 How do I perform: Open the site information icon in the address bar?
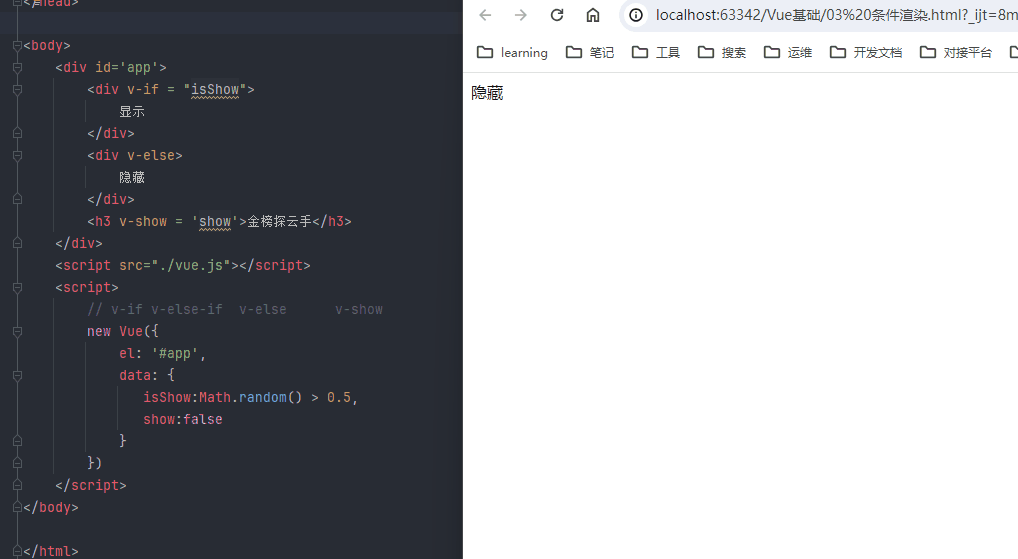(636, 15)
